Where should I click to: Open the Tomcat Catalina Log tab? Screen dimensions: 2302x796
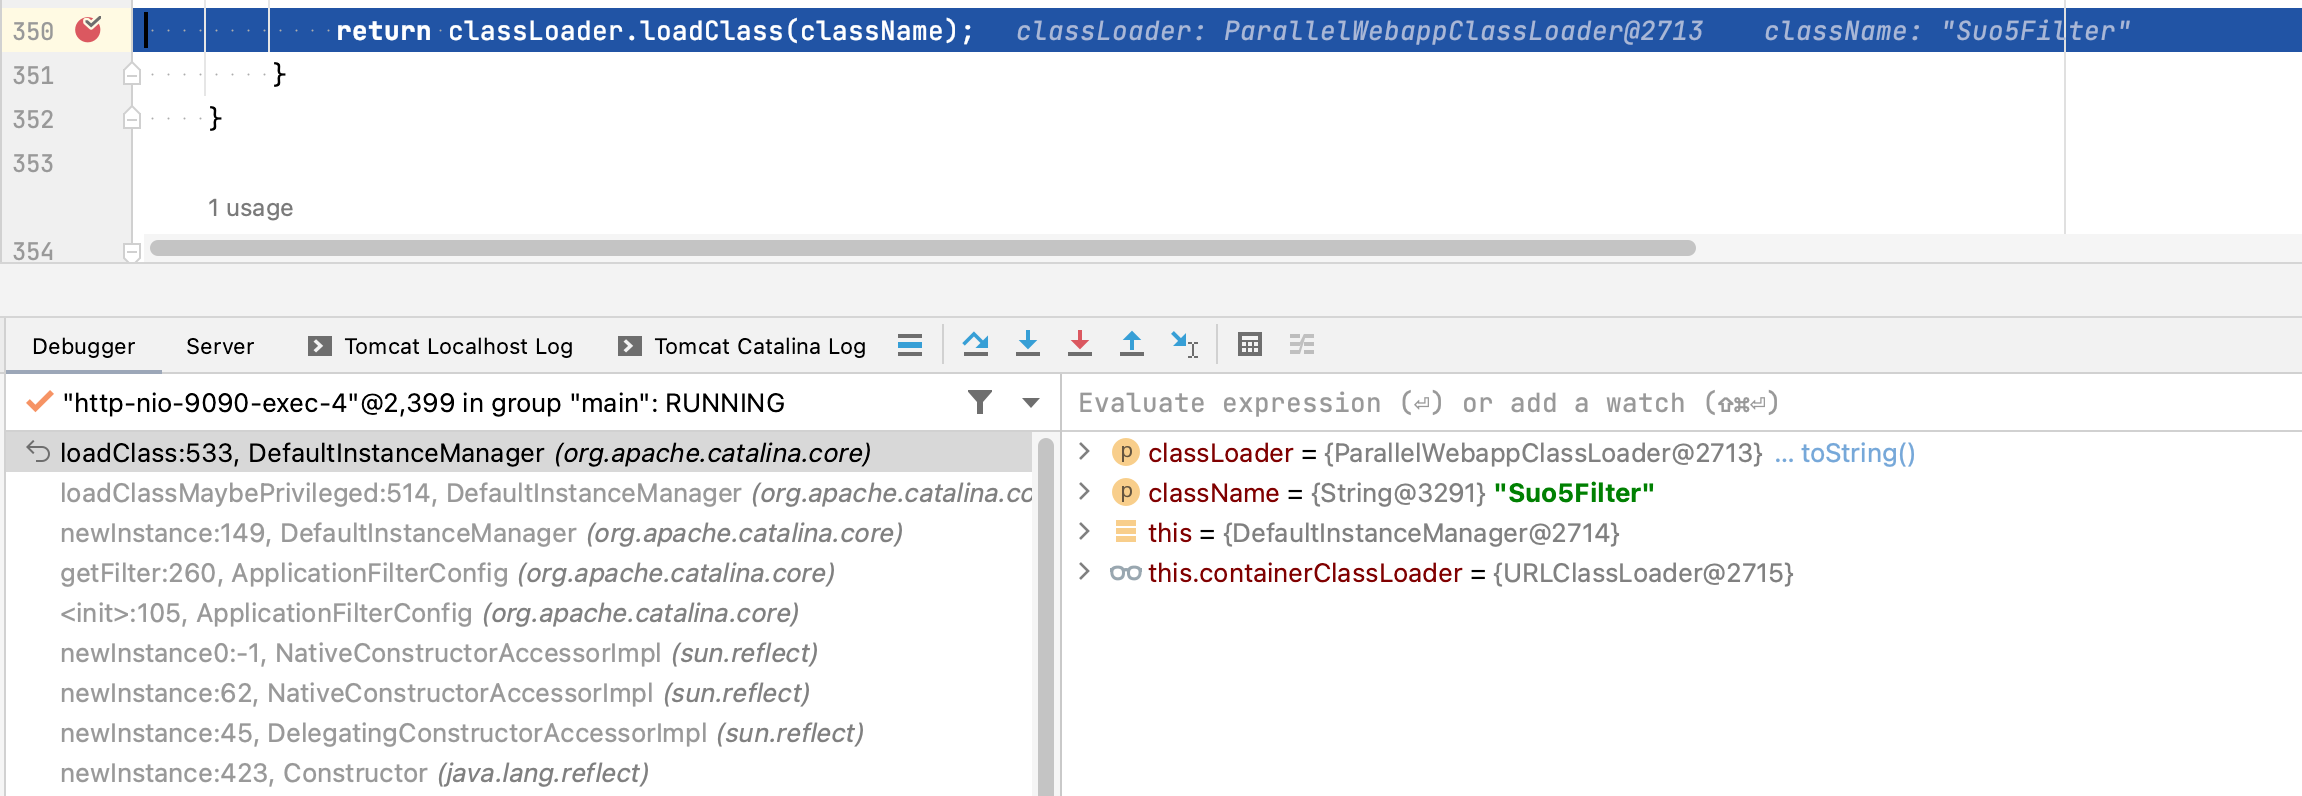(x=742, y=346)
